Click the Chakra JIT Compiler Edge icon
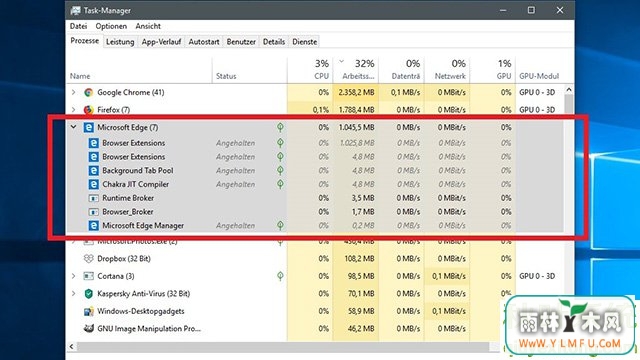The height and width of the screenshot is (360, 640). [93, 184]
